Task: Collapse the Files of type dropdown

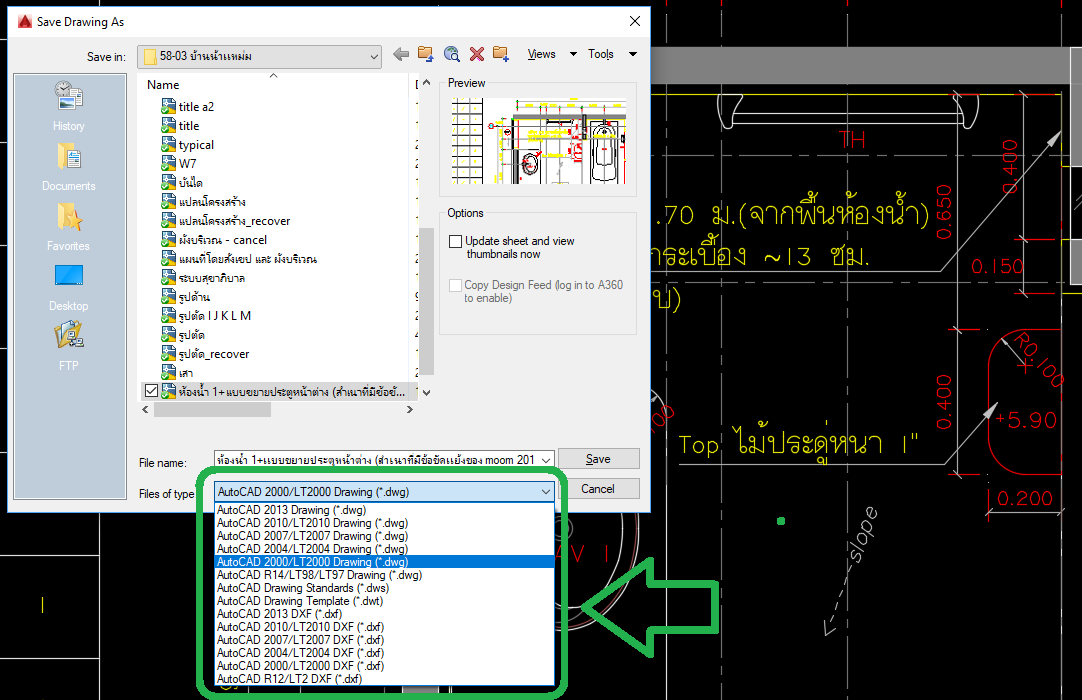Action: pos(546,492)
